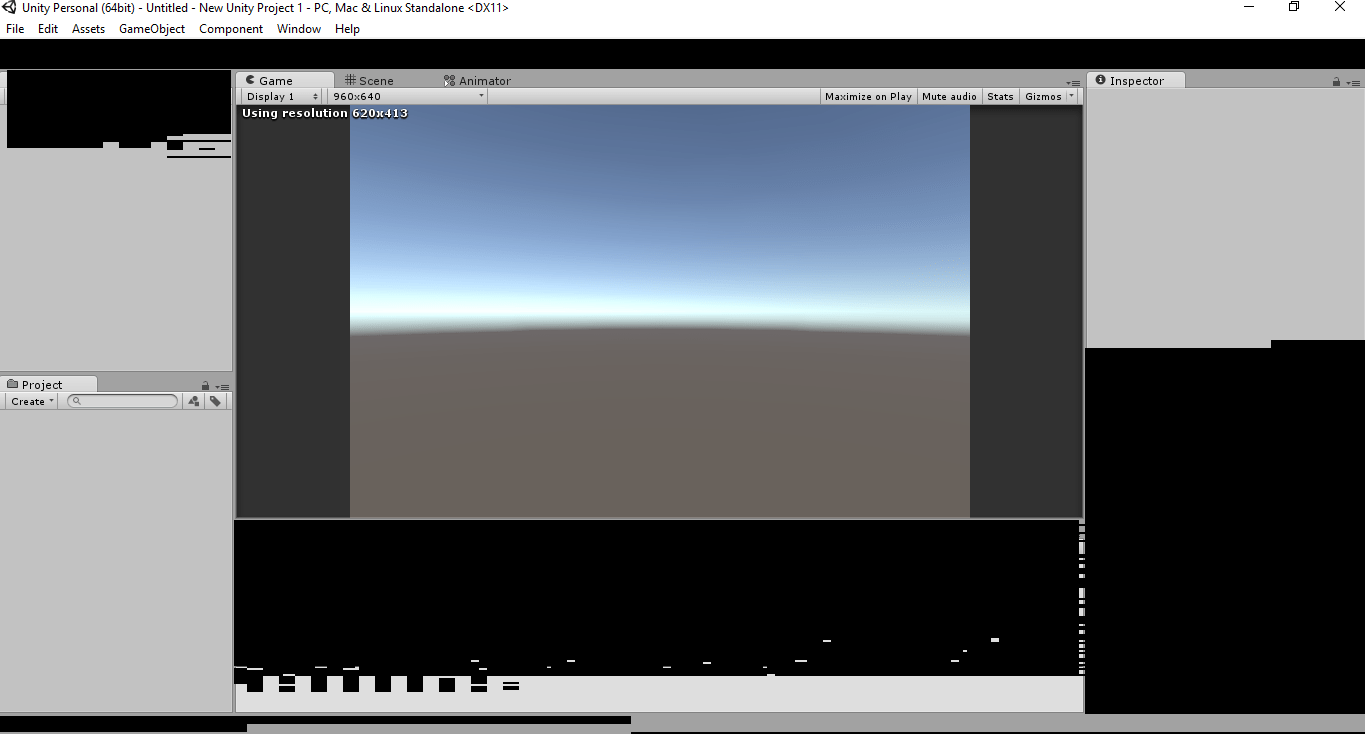Mute audio in the Game view
Viewport: 1365px width, 734px height.
[948, 96]
